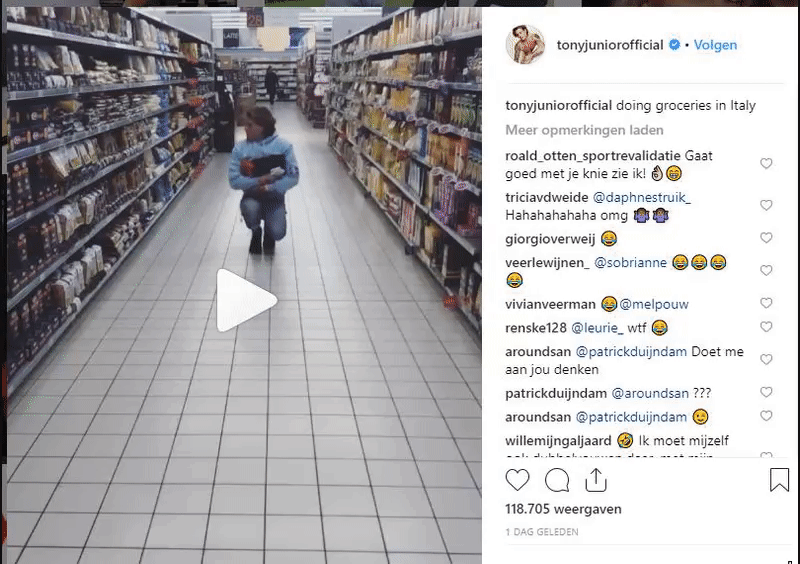The height and width of the screenshot is (564, 800).
Task: Open the @daphnestruik_ mention
Action: pos(642,198)
